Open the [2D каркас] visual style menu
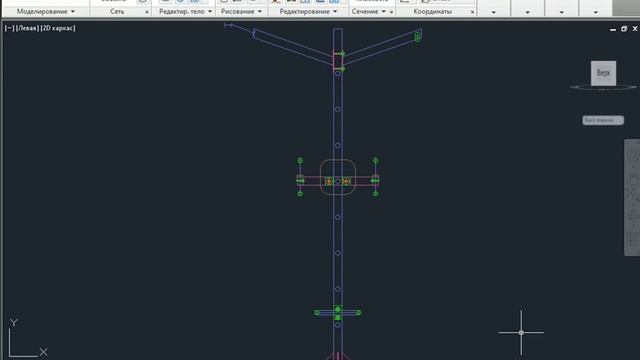Image resolution: width=640 pixels, height=360 pixels. coord(58,28)
